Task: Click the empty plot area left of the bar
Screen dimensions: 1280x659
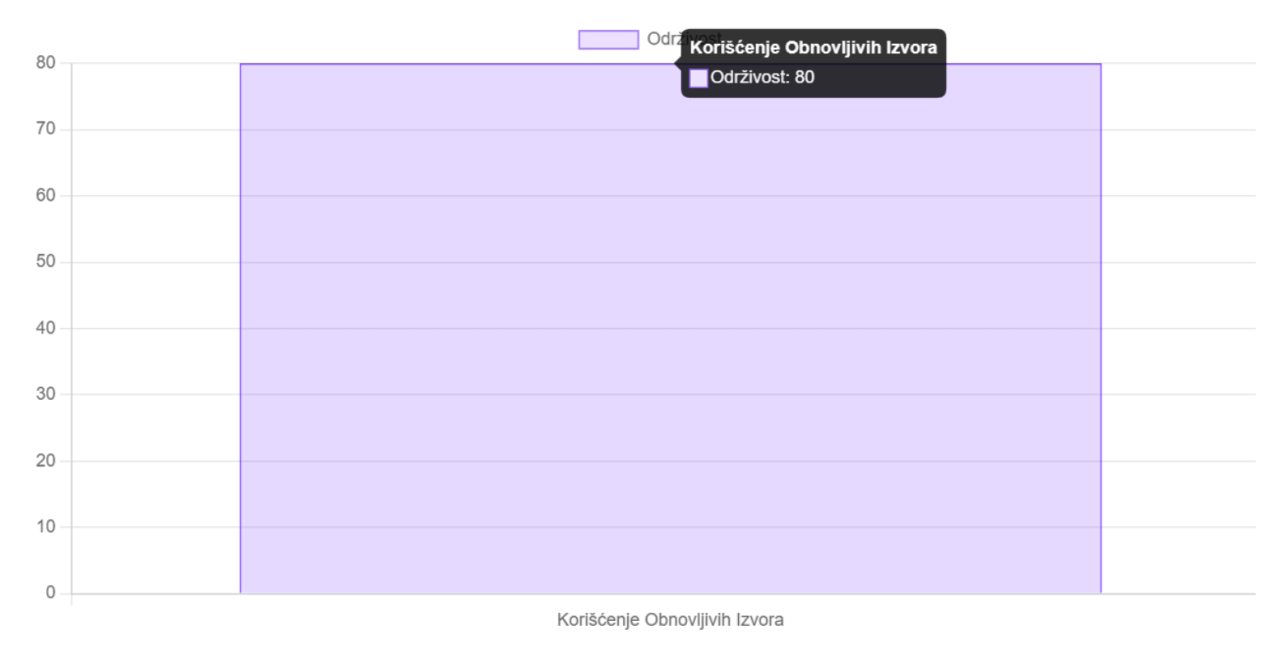Action: [155, 328]
